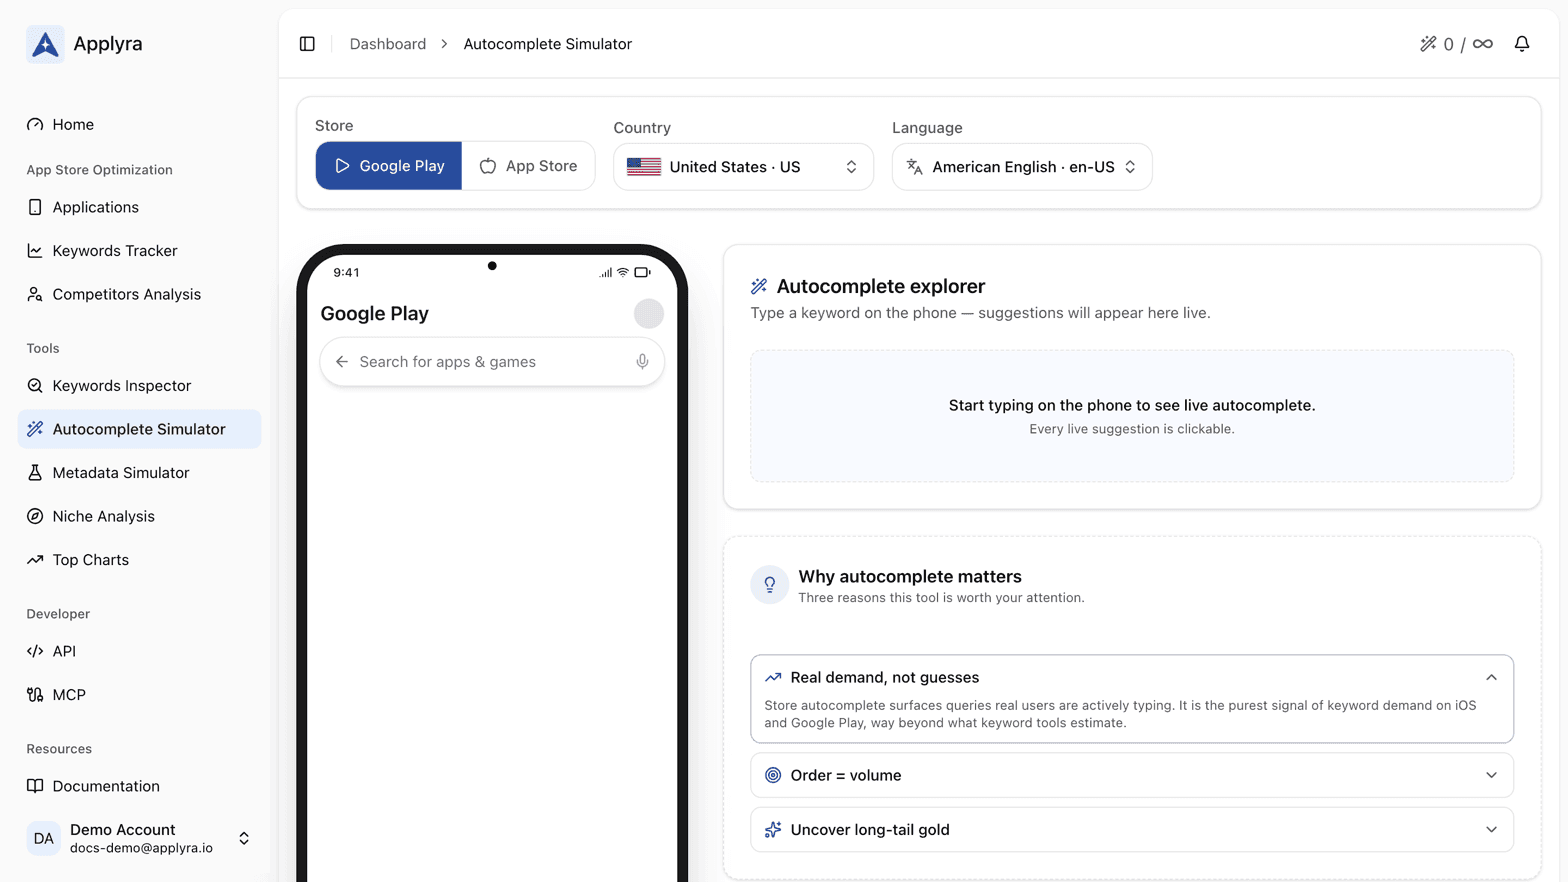Image resolution: width=1568 pixels, height=882 pixels.
Task: Click Dashboard breadcrumb link
Action: [388, 44]
